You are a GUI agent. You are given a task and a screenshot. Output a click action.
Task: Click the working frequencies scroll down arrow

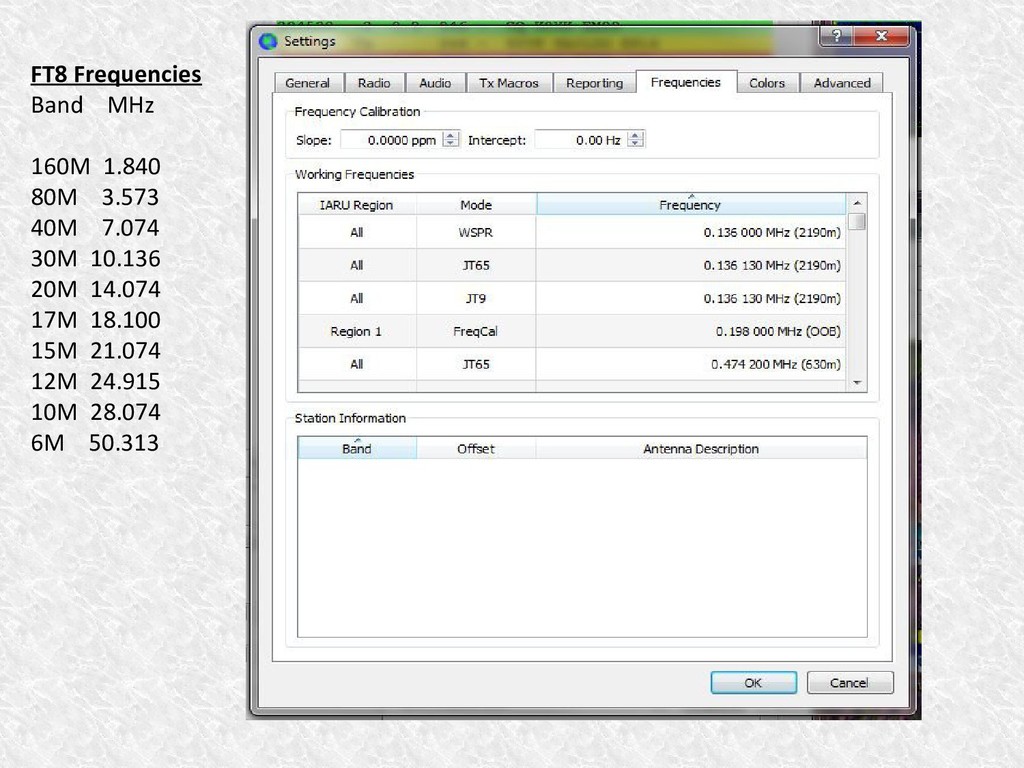(857, 383)
